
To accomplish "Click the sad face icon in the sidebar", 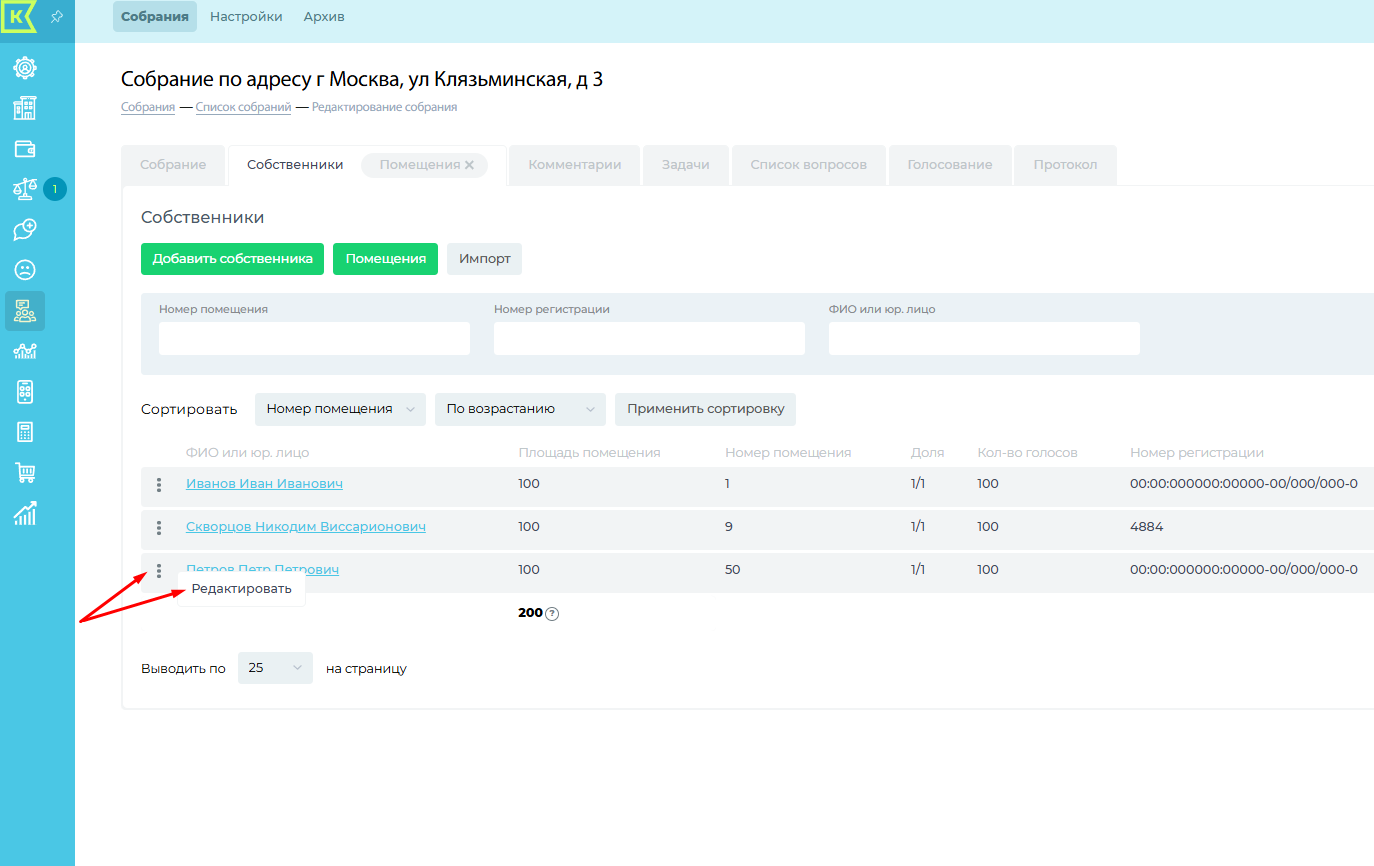I will click(x=25, y=270).
